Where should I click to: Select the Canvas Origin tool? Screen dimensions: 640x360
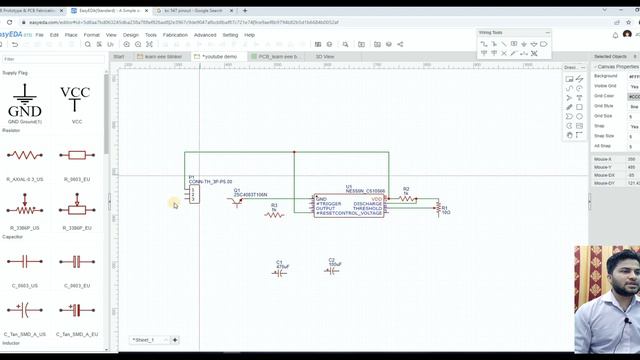point(579,135)
